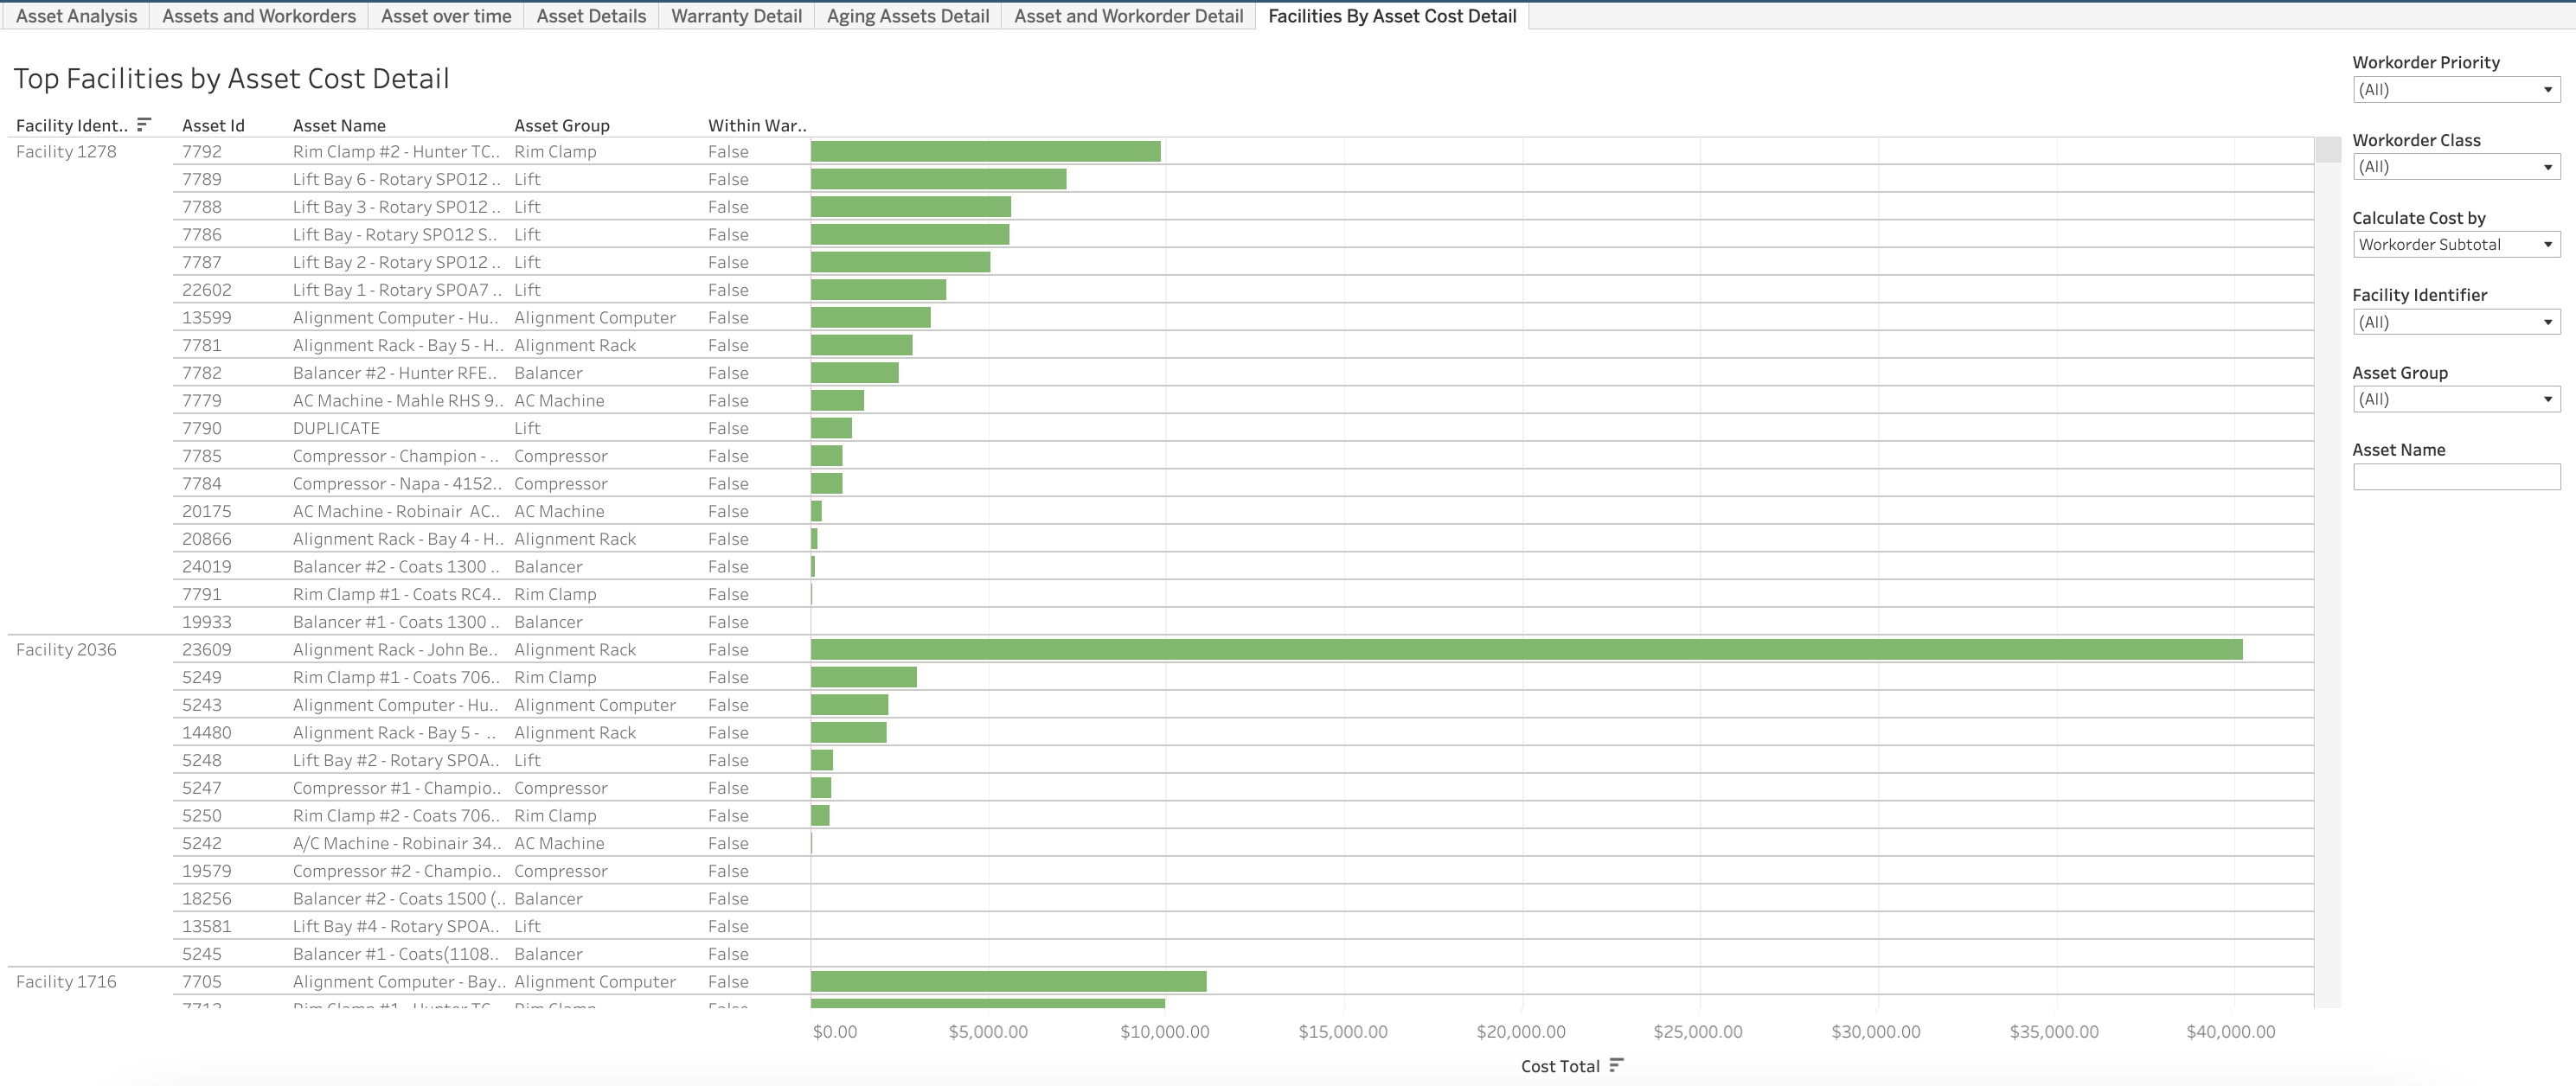This screenshot has width=2576, height=1086.
Task: Click the longest bar for asset 23609
Action: (1525, 650)
